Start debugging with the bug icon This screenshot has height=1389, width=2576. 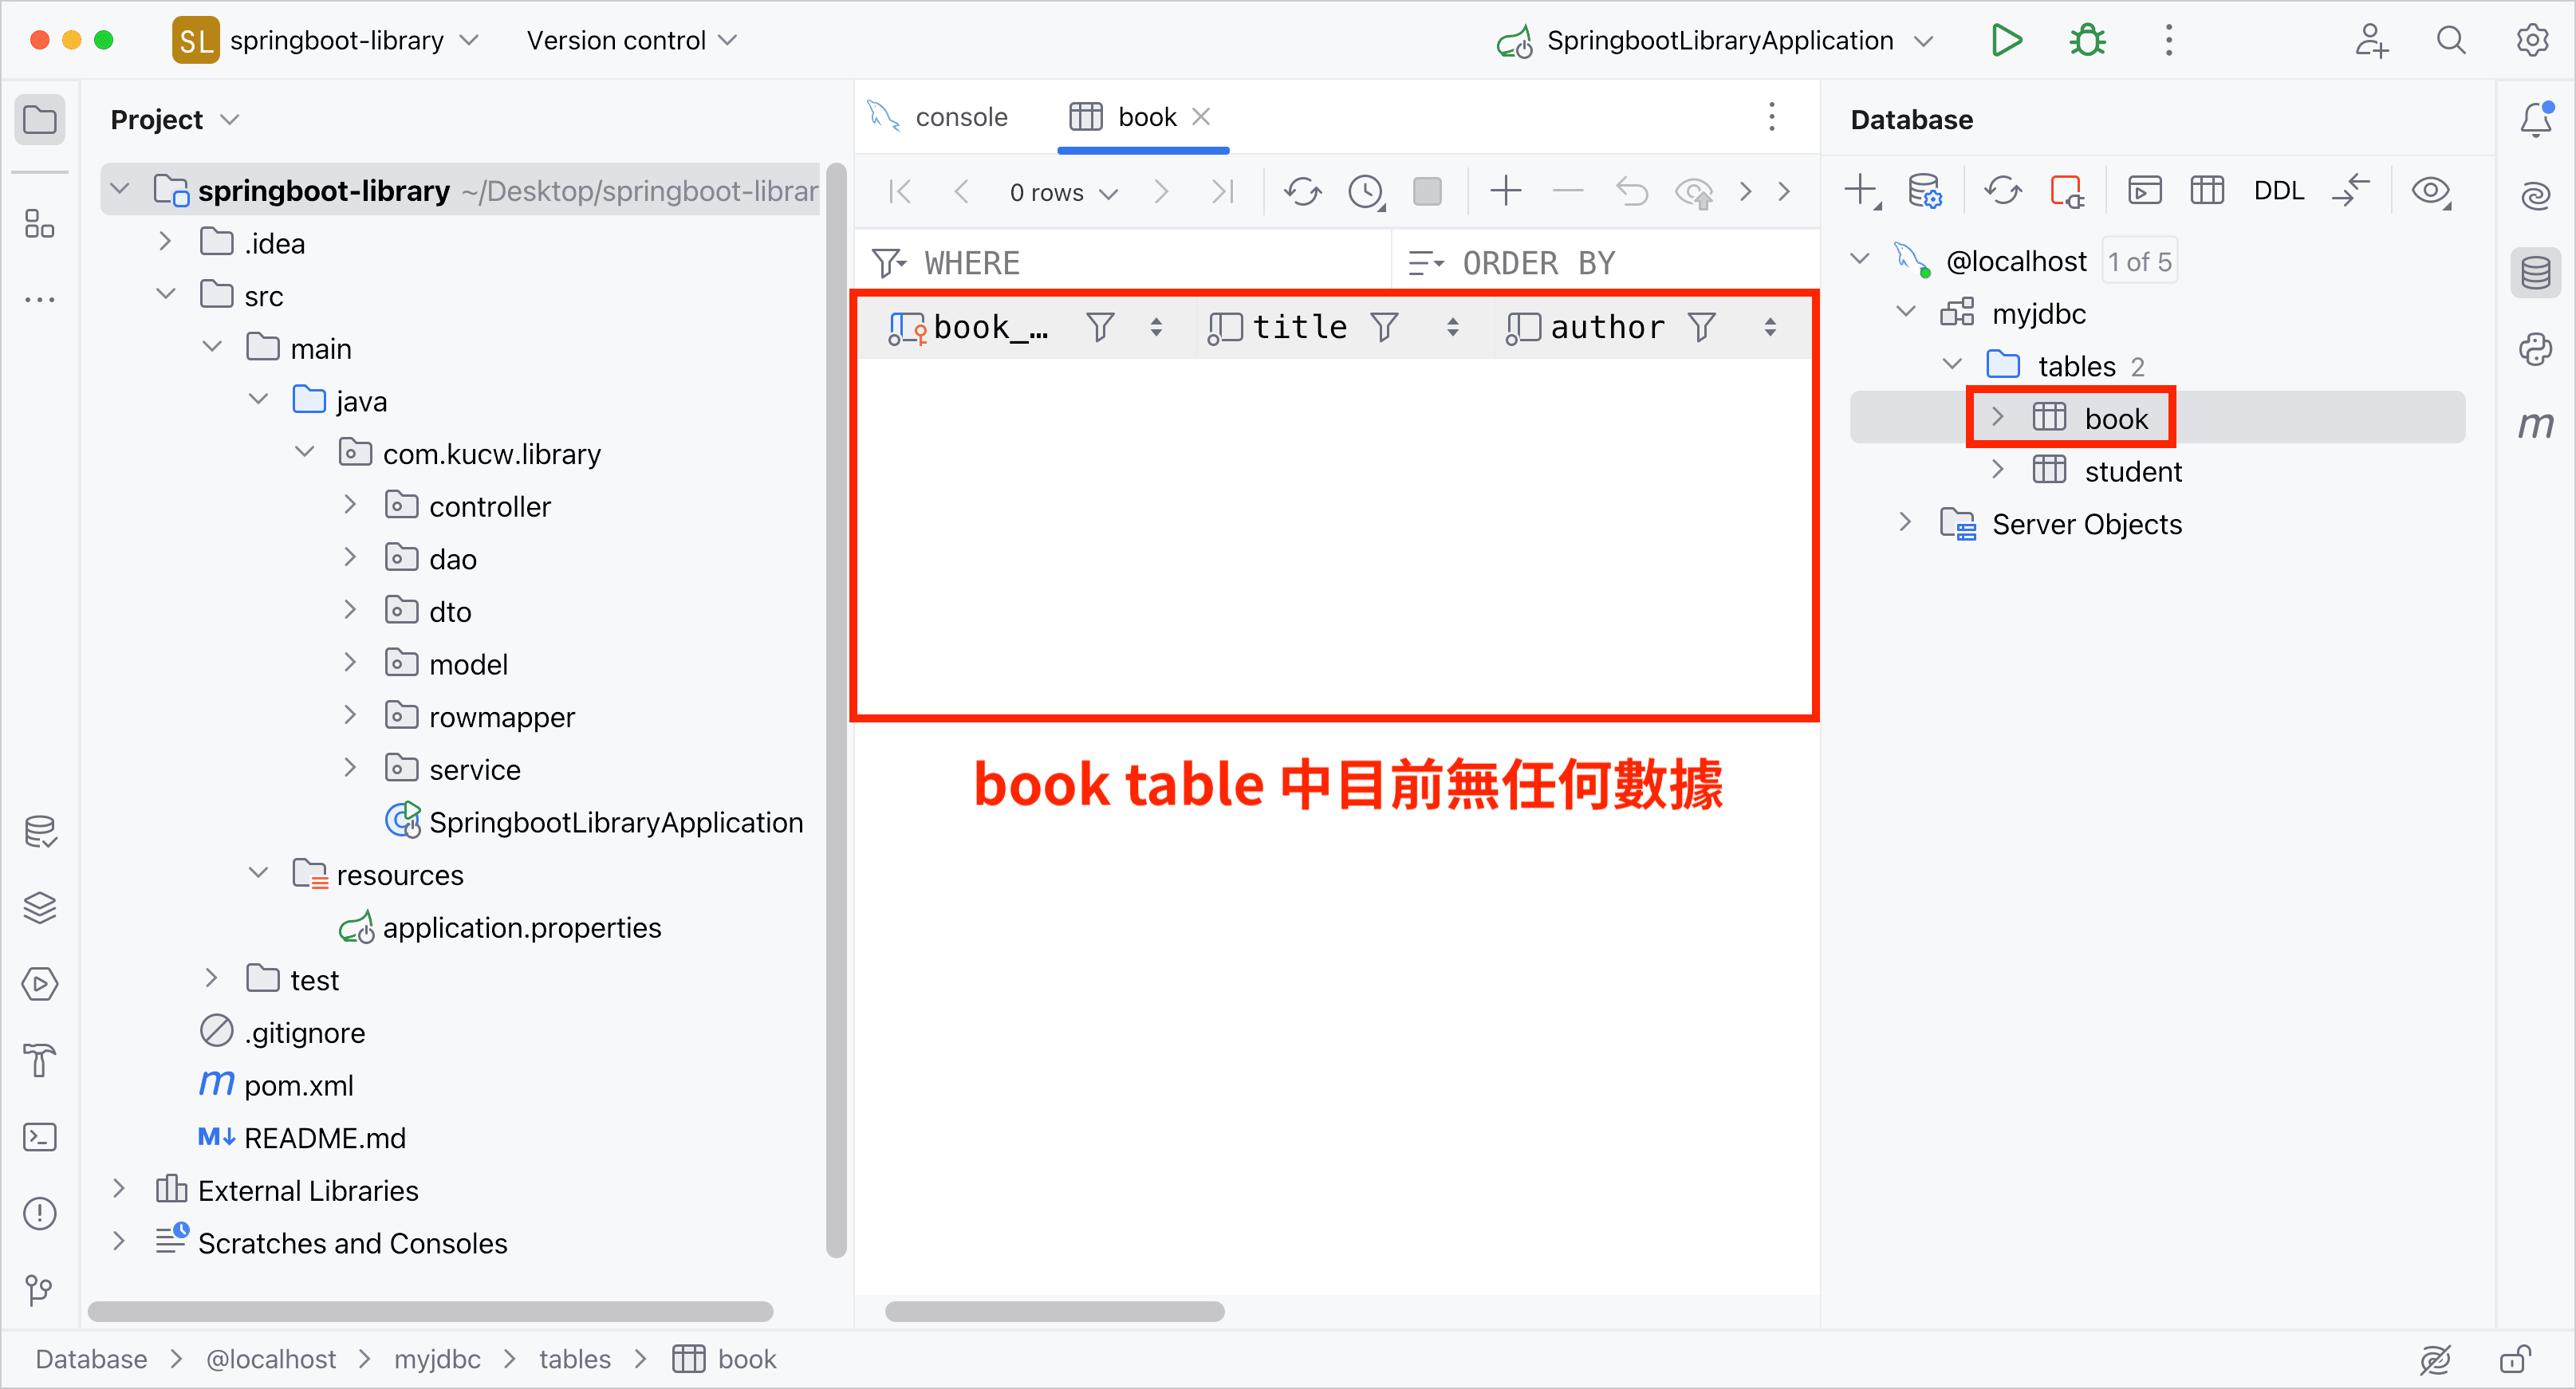click(2087, 40)
